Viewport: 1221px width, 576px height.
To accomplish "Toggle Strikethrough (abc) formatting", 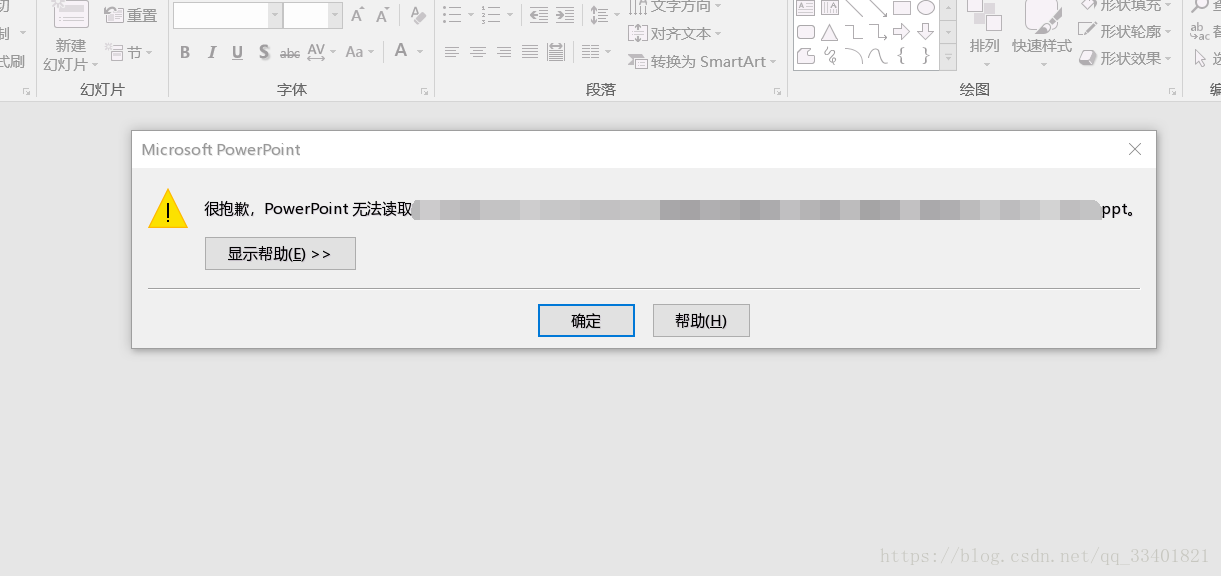I will pyautogui.click(x=290, y=52).
